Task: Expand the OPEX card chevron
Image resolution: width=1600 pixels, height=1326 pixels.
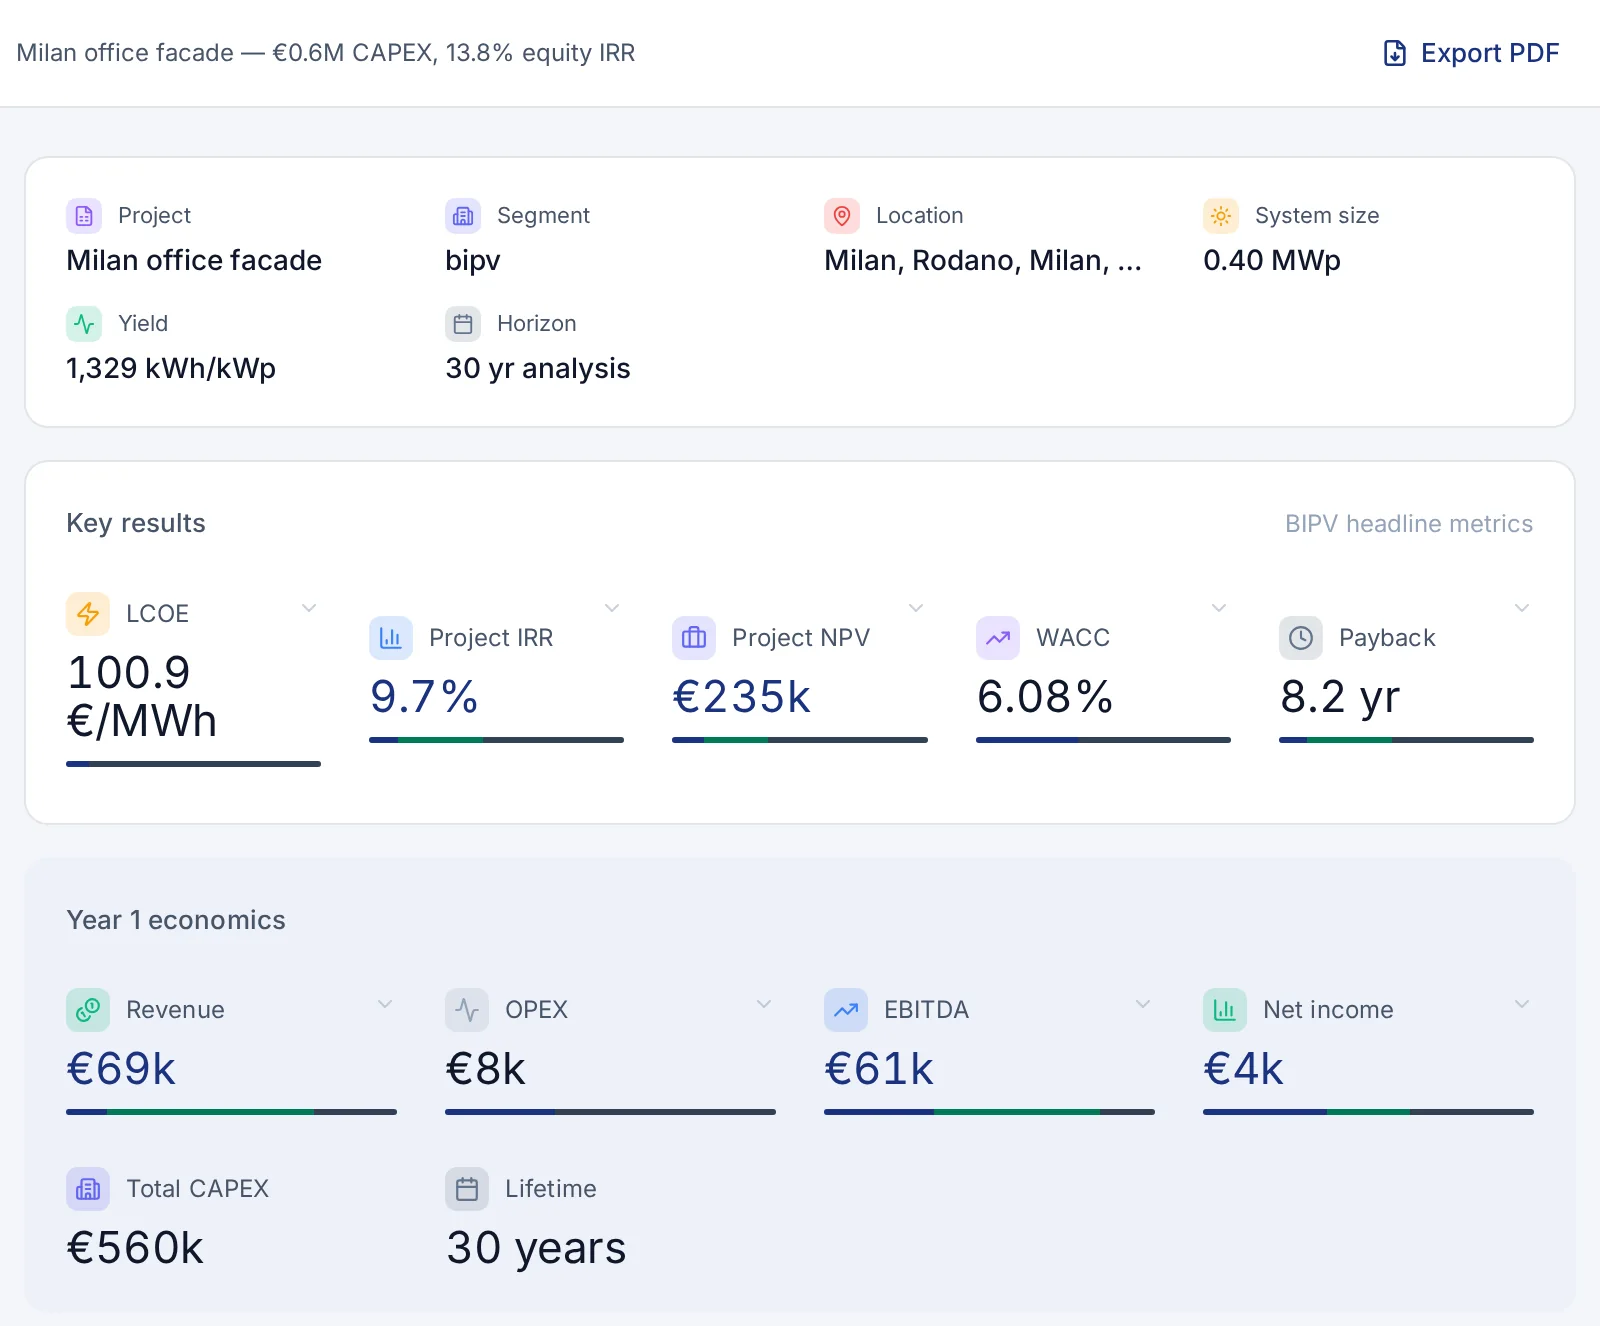Action: (764, 1004)
